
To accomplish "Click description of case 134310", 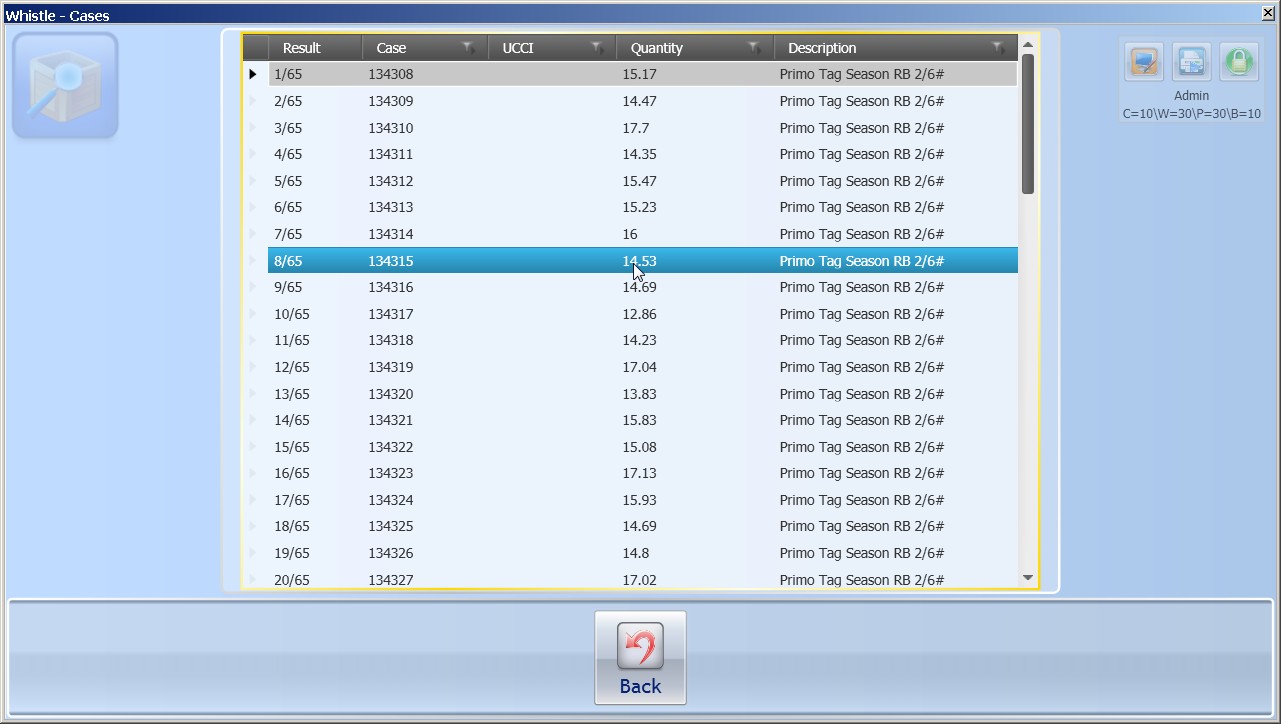I will tap(862, 128).
